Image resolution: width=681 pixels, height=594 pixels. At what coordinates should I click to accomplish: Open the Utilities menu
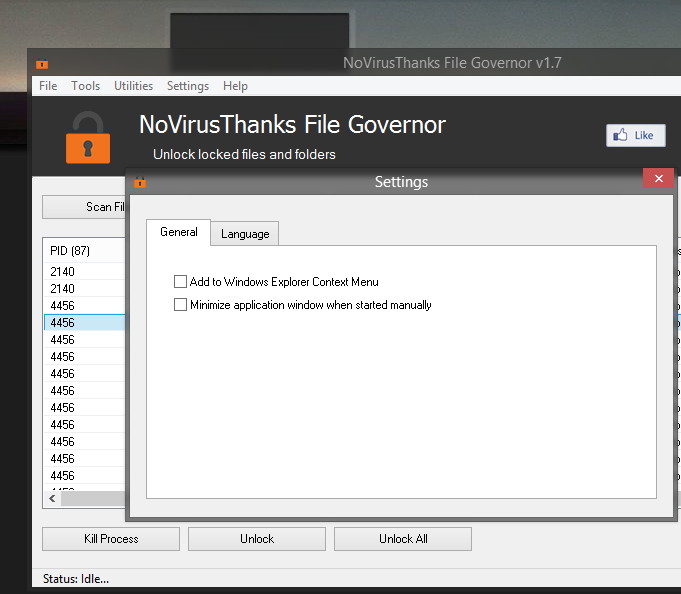point(133,86)
